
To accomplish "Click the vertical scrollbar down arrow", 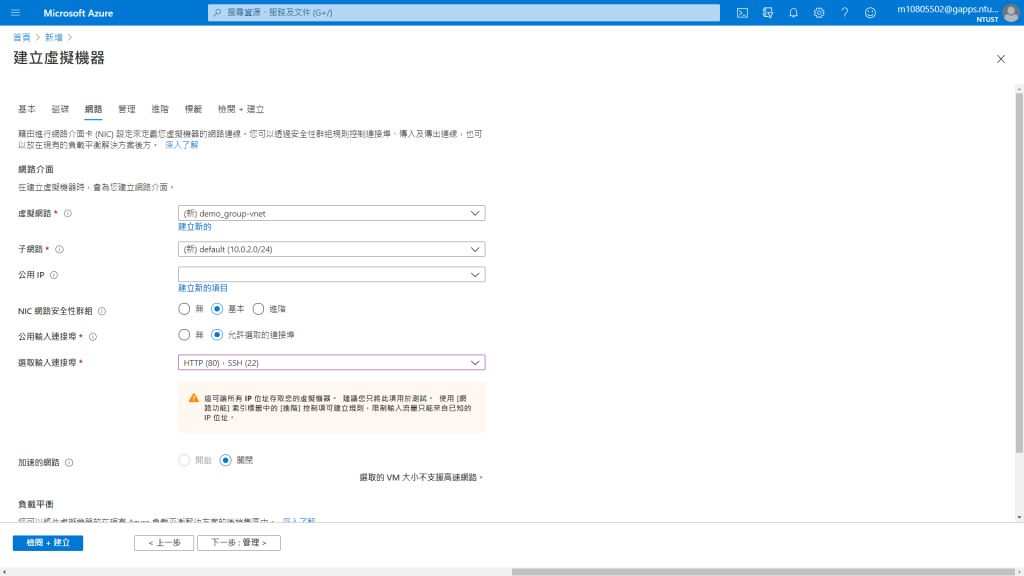I will click(x=1019, y=517).
